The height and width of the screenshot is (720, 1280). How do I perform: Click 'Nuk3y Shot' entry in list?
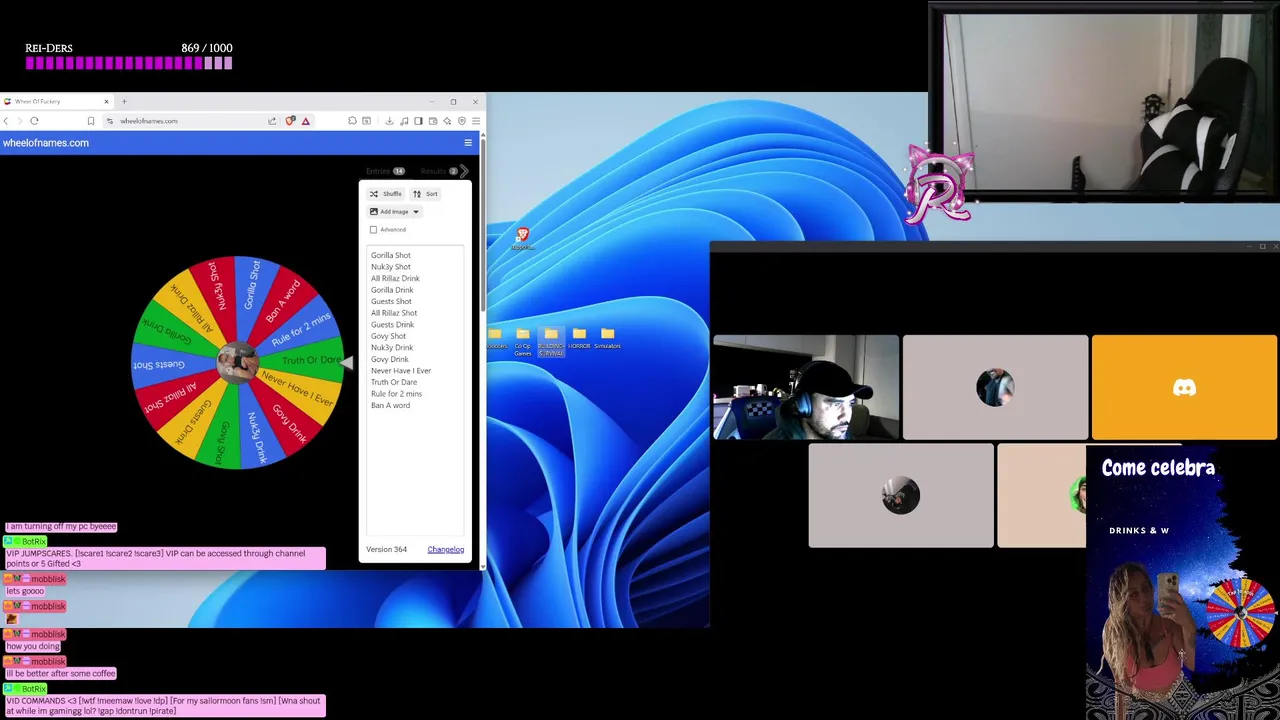tap(391, 267)
